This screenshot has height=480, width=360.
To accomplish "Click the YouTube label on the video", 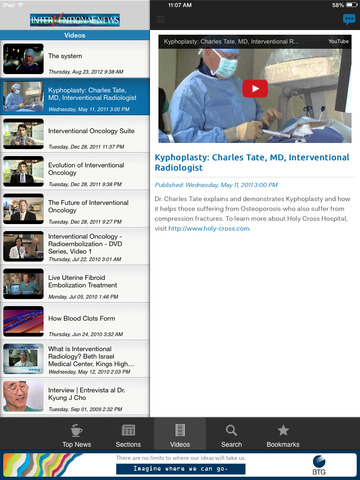I will (338, 41).
